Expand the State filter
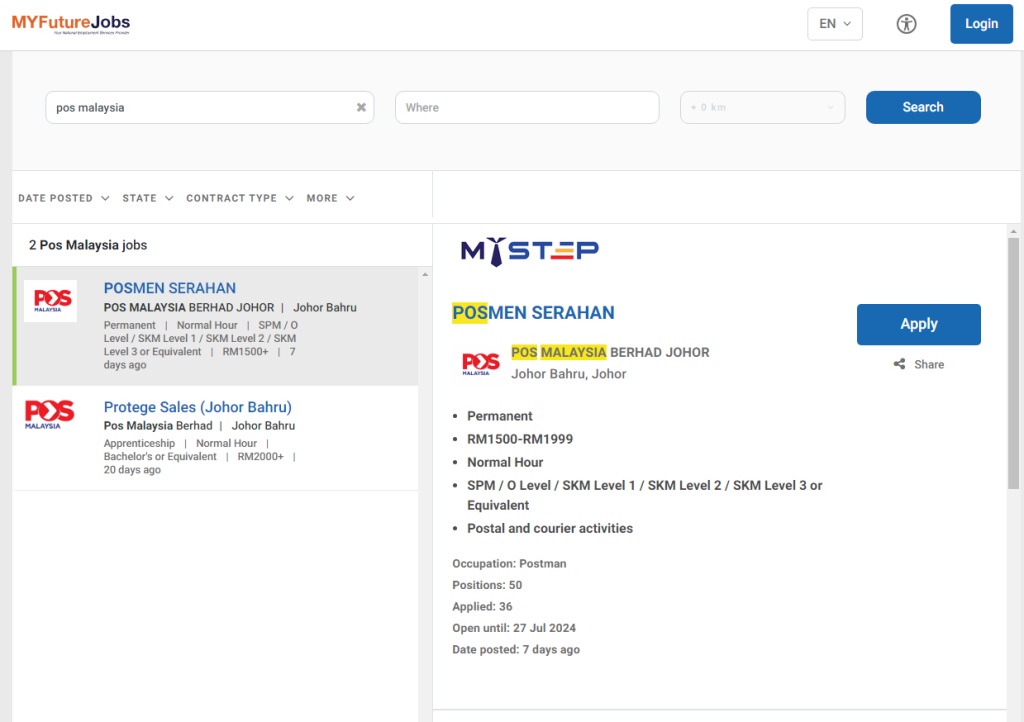Viewport: 1024px width, 722px height. point(148,198)
